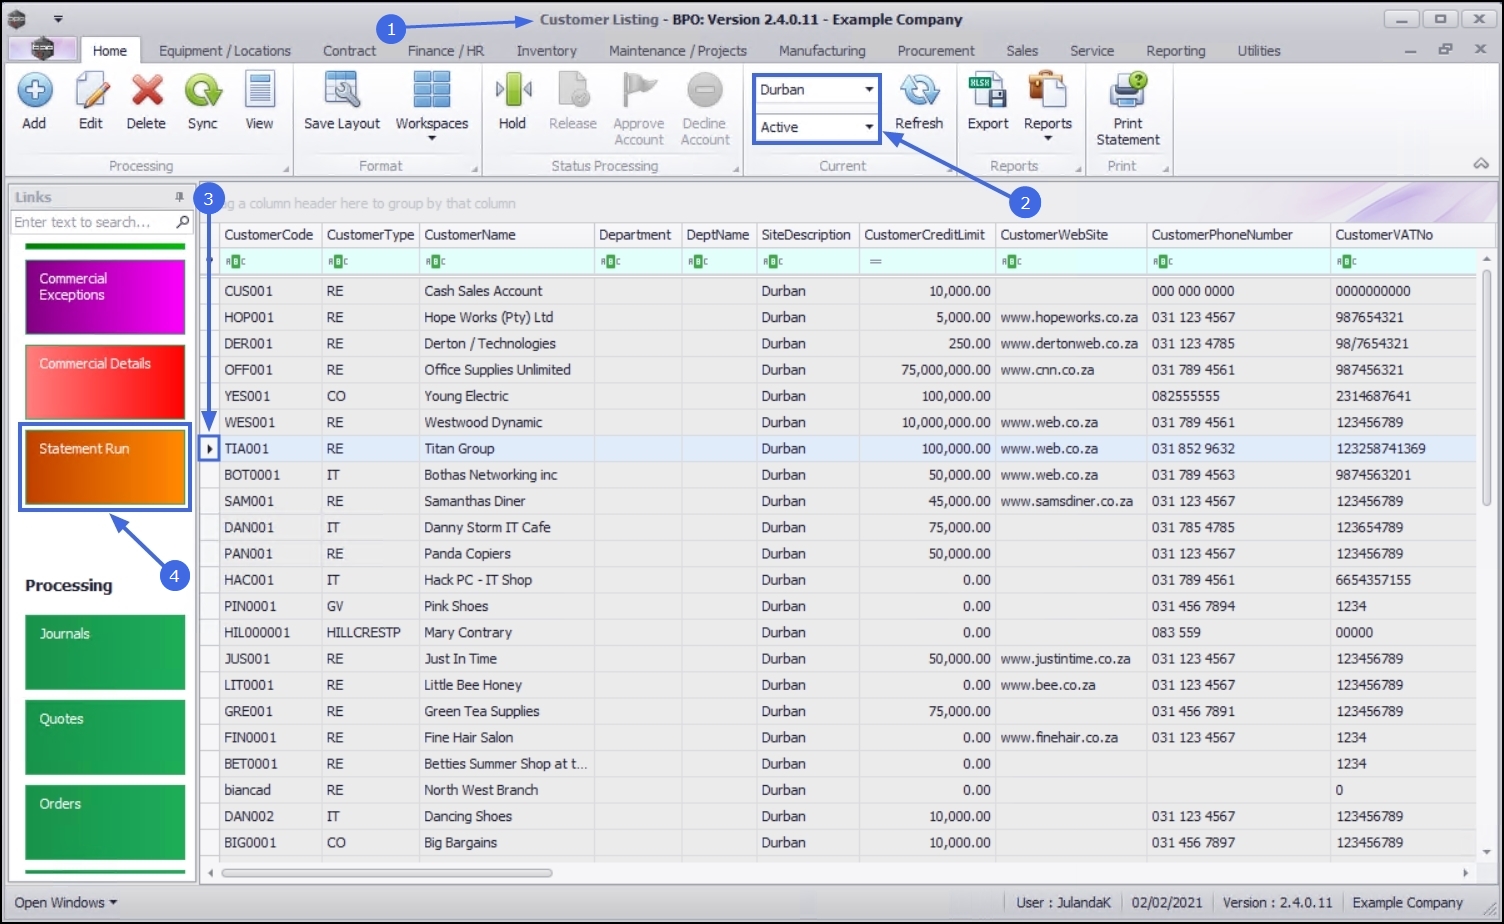Open the Inventory tab
Image resolution: width=1504 pixels, height=924 pixels.
(546, 51)
